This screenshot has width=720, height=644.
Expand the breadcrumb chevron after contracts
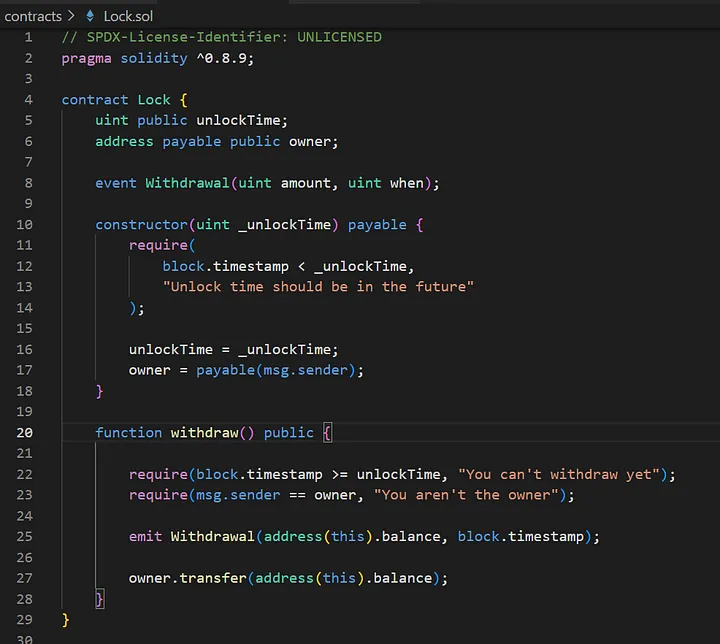point(70,16)
